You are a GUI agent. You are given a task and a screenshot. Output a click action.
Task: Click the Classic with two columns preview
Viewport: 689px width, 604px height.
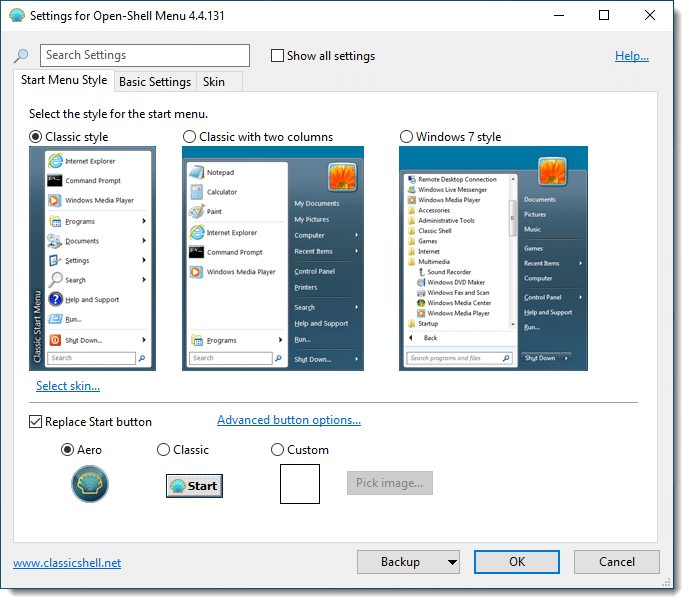point(273,258)
